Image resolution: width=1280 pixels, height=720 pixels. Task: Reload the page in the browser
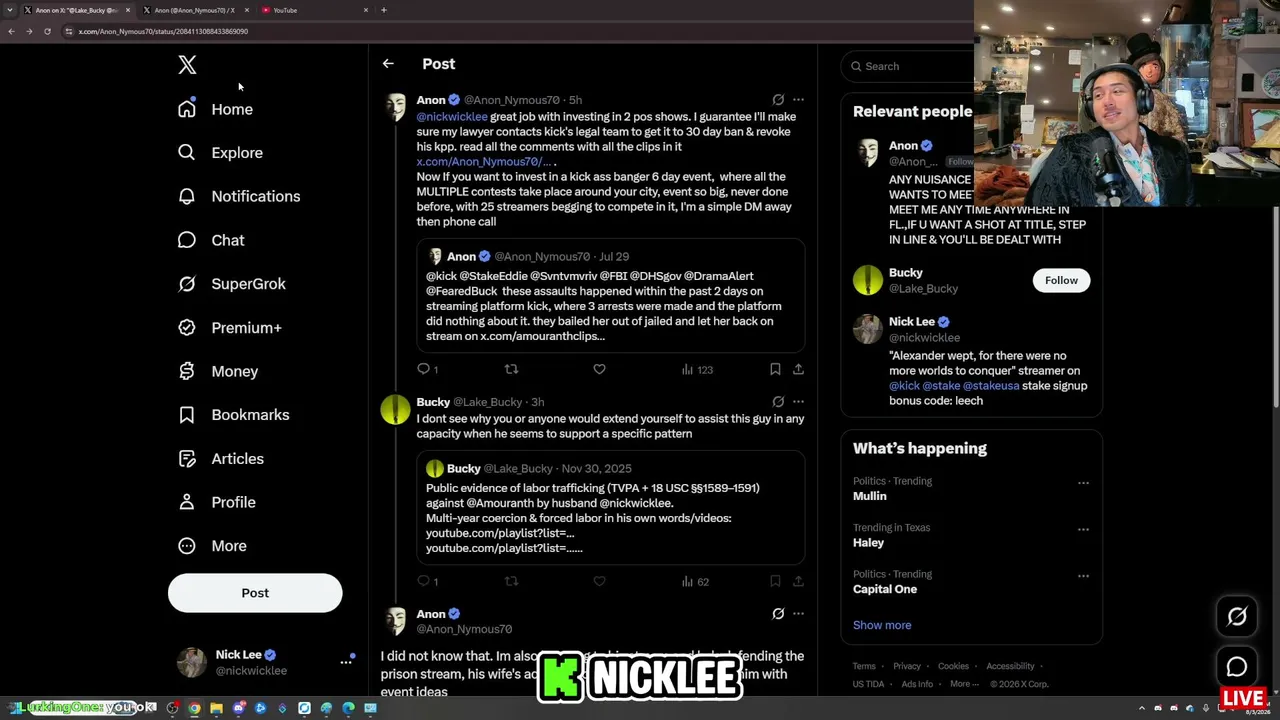point(47,31)
